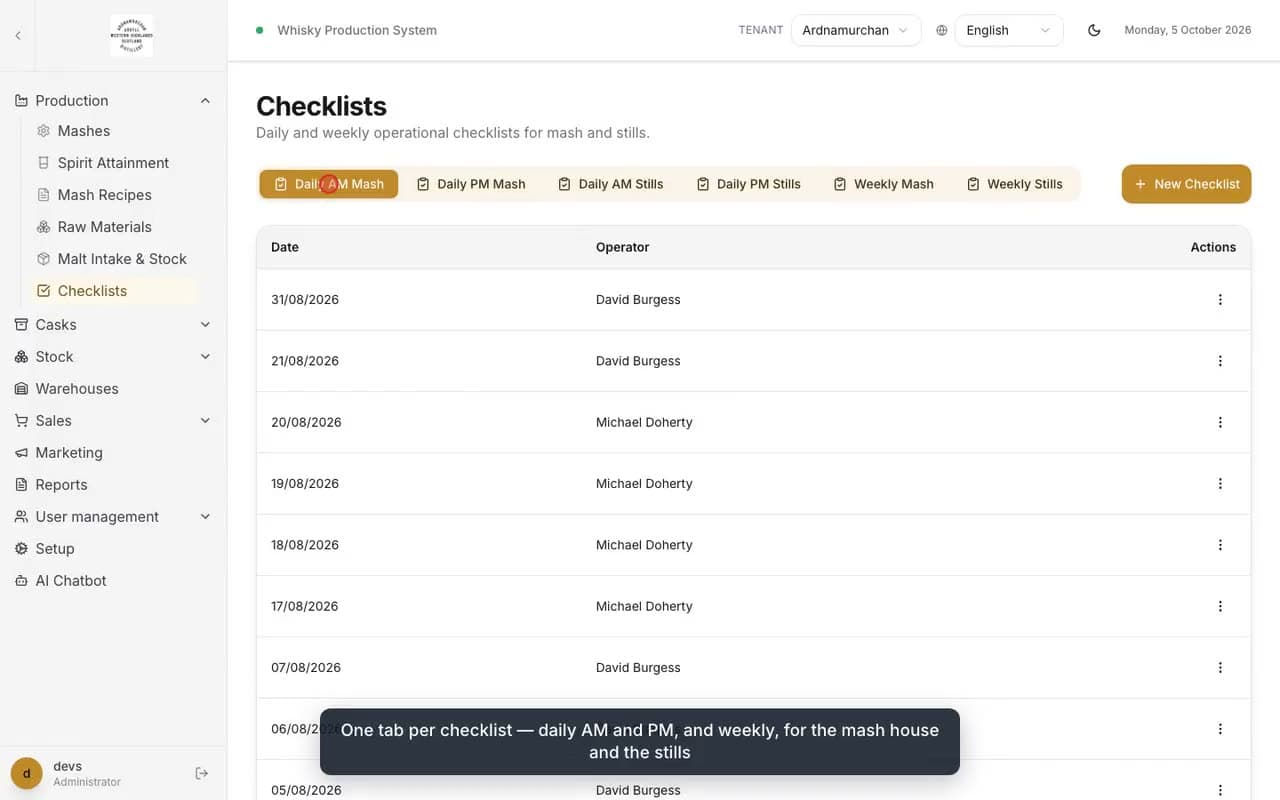Toggle dark mode with the moon icon
The height and width of the screenshot is (800, 1280).
click(1094, 30)
